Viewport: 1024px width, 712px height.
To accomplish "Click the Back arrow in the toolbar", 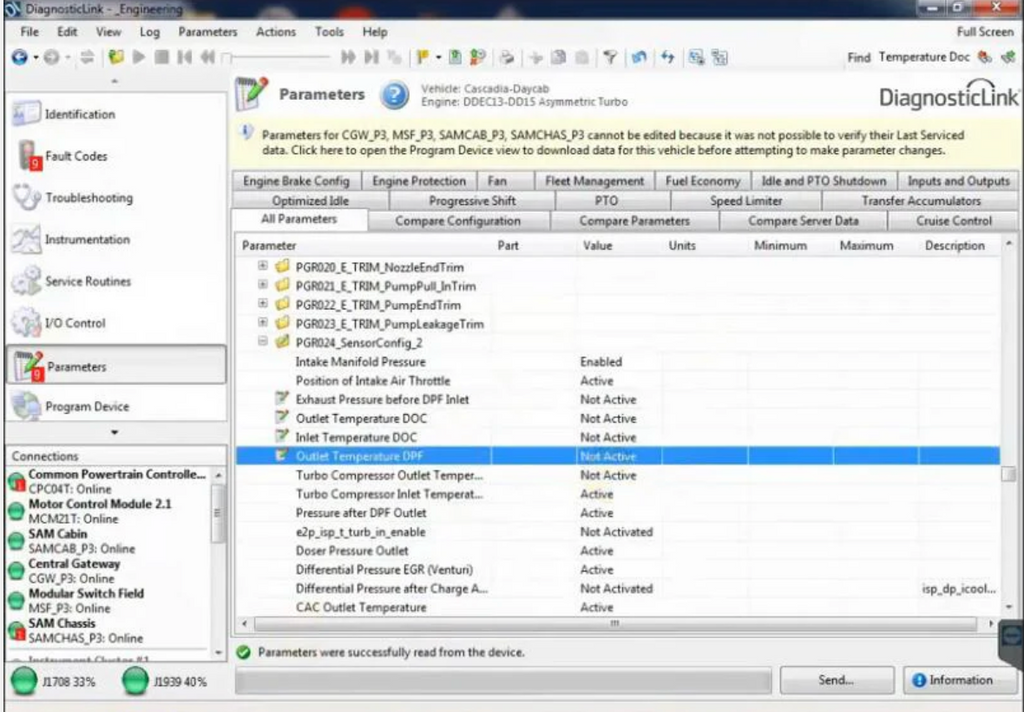I will point(21,58).
